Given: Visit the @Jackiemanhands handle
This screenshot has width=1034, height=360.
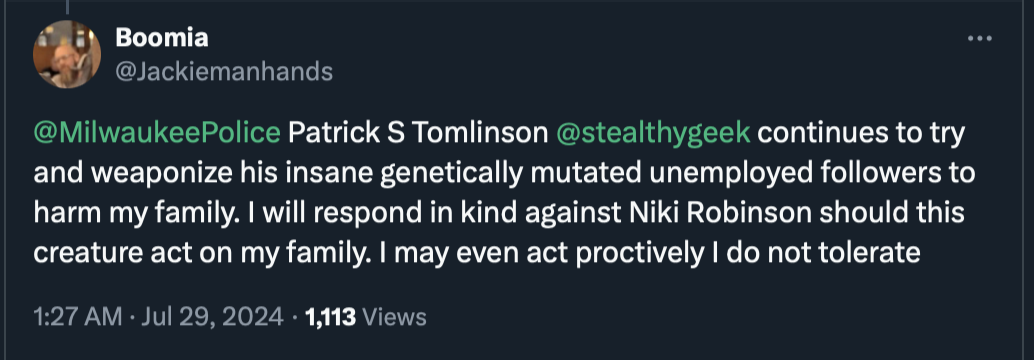Looking at the screenshot, I should [224, 71].
